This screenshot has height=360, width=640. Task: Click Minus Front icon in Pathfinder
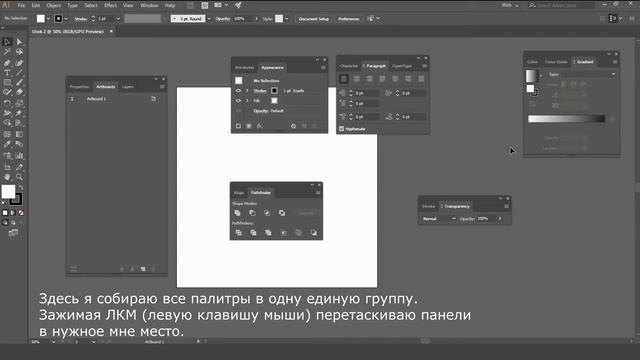click(252, 213)
